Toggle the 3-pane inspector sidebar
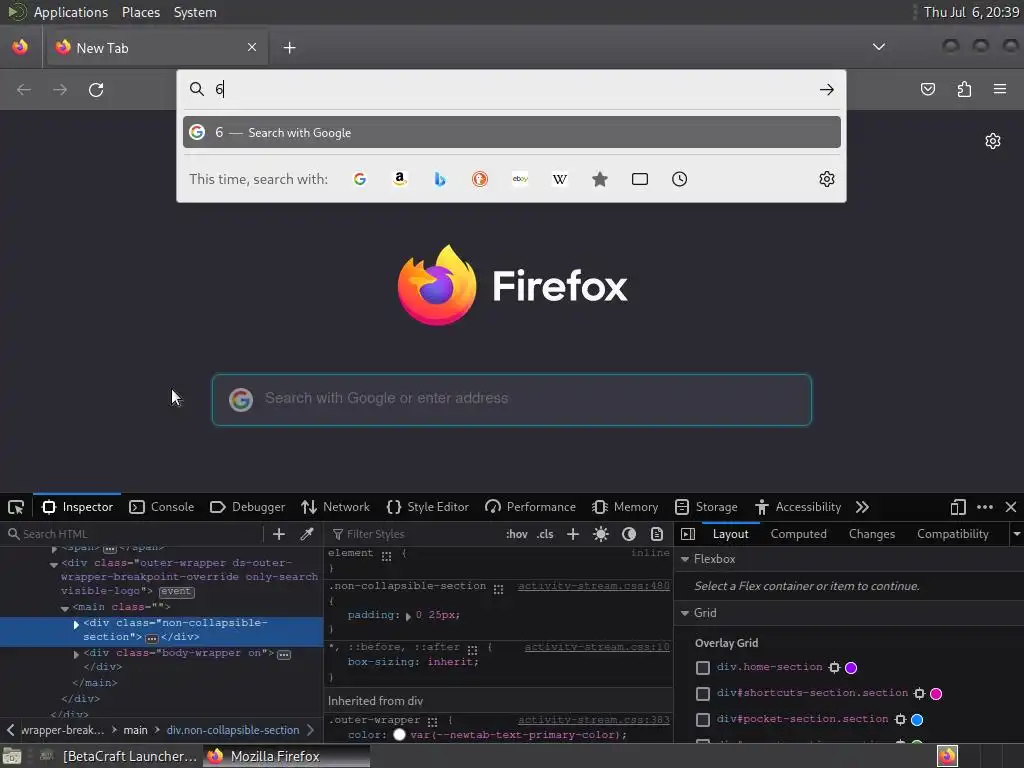Screen dimensions: 1024x768 (688, 534)
